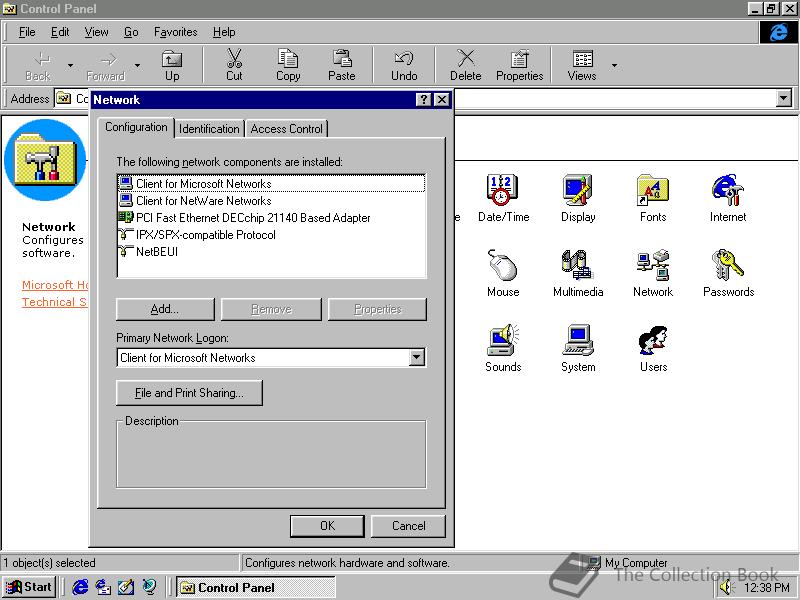Select the Passwords icon
Viewport: 800px width, 600px height.
pos(728,273)
